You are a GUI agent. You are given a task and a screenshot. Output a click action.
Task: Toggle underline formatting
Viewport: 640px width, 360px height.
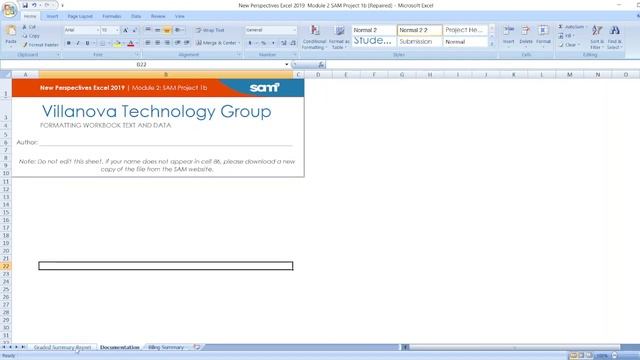87,43
